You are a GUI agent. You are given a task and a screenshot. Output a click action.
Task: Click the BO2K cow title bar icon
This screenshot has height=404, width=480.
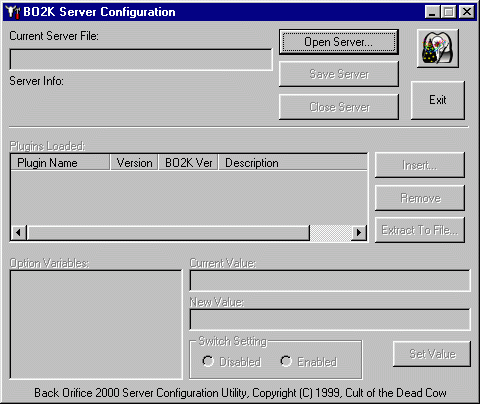tap(13, 12)
